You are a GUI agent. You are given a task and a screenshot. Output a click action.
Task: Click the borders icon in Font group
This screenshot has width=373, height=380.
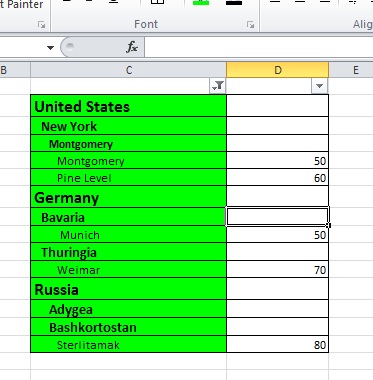point(158,2)
